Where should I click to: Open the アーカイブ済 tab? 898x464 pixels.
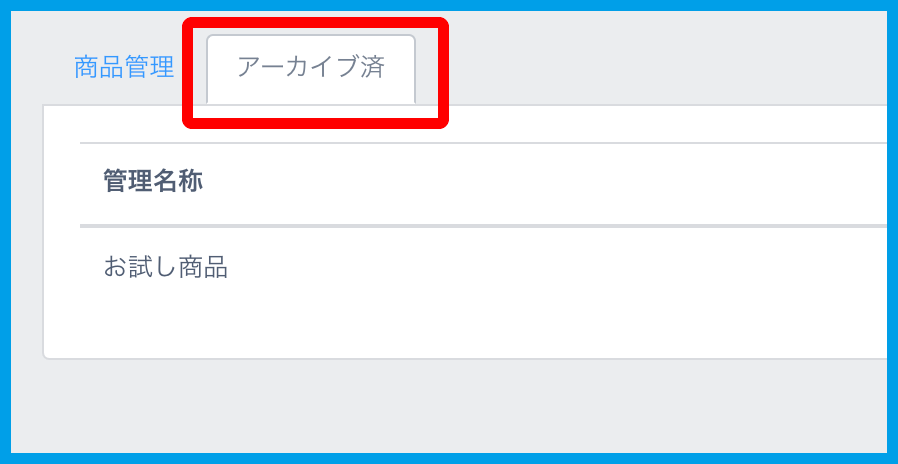click(x=310, y=68)
